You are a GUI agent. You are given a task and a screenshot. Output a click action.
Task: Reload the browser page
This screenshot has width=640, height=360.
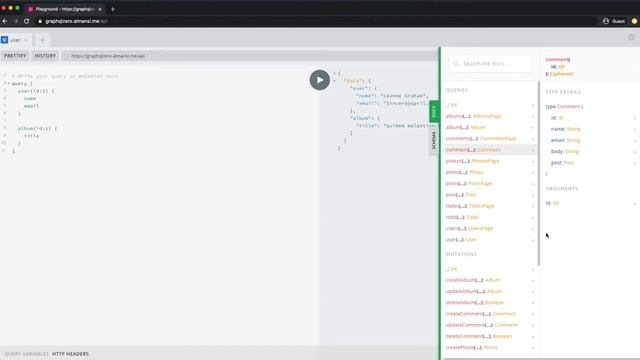click(27, 21)
